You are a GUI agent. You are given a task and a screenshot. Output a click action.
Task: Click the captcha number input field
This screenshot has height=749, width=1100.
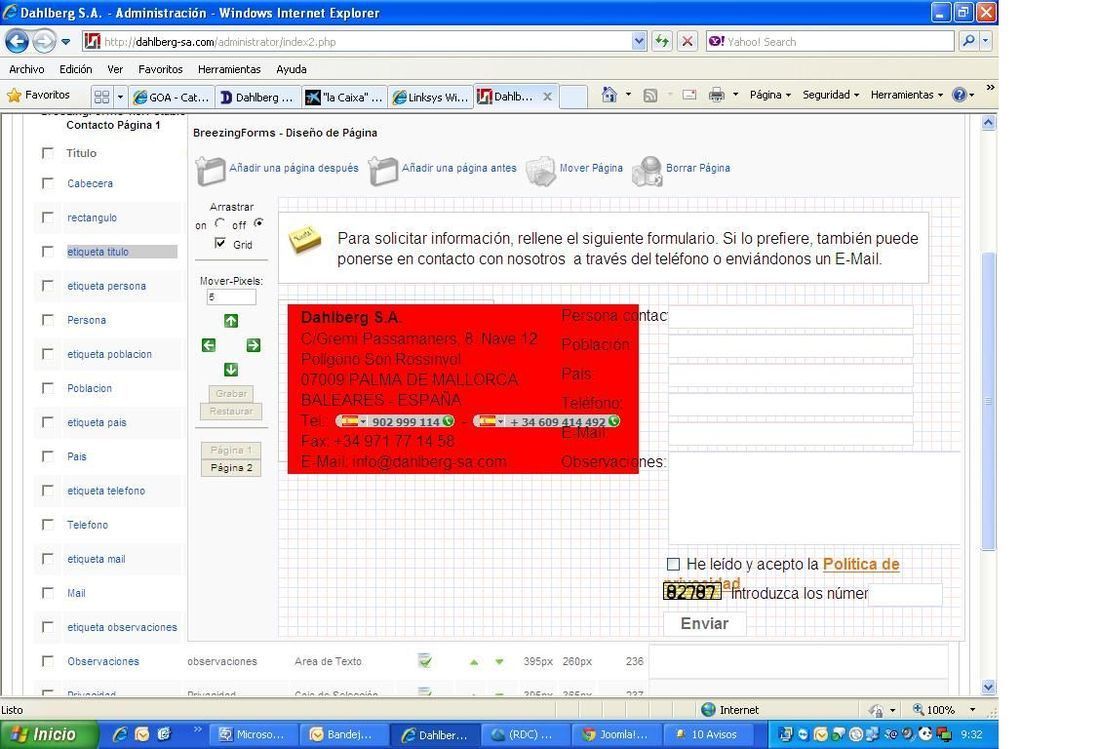click(905, 594)
